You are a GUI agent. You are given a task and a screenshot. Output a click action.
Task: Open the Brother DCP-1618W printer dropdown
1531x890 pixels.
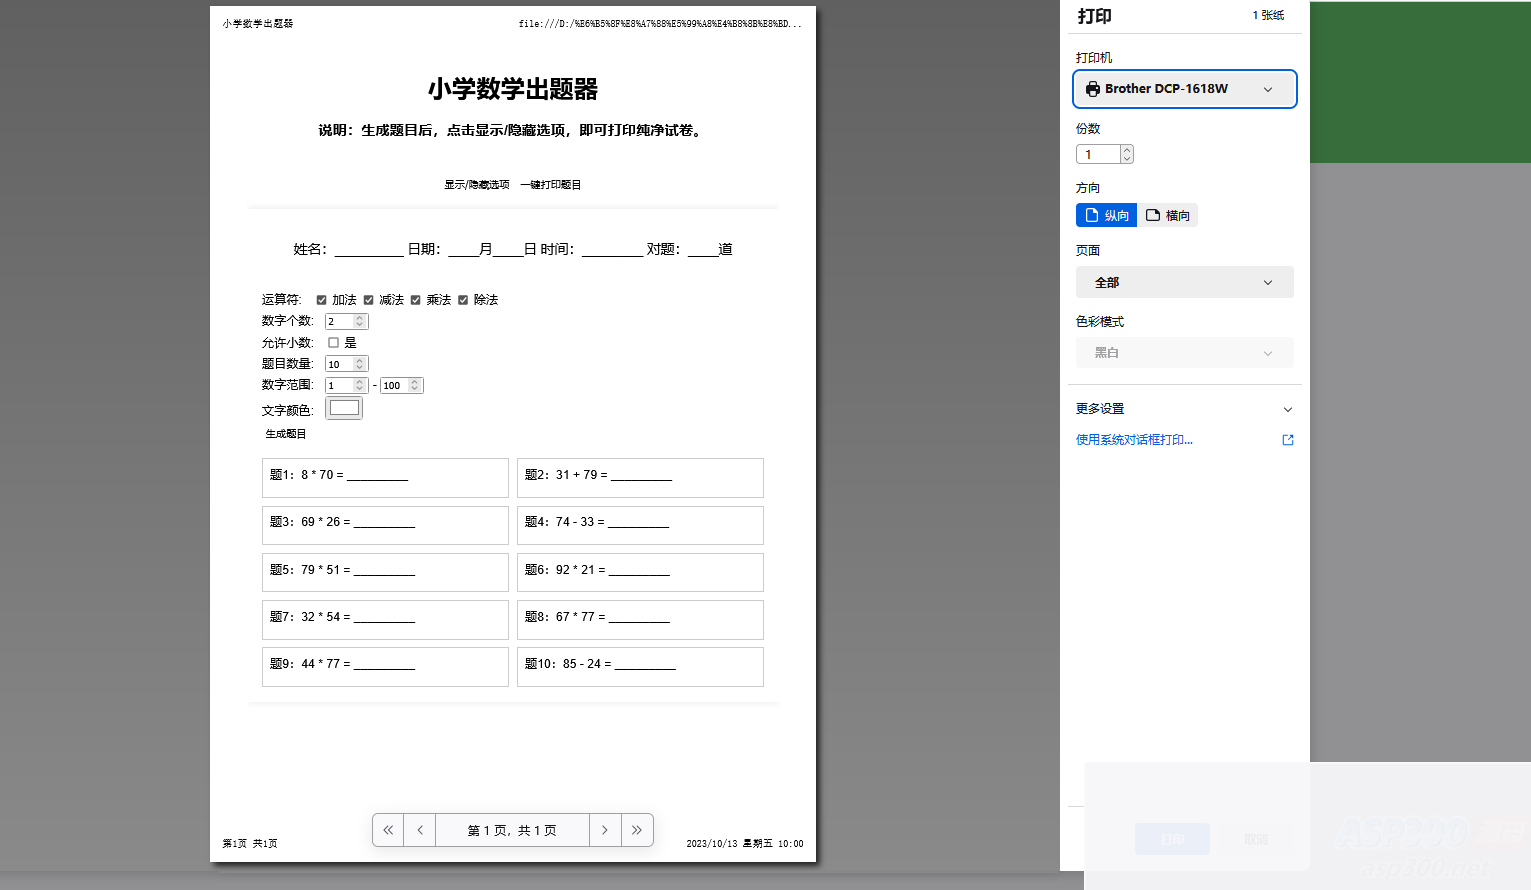[x=1184, y=88]
